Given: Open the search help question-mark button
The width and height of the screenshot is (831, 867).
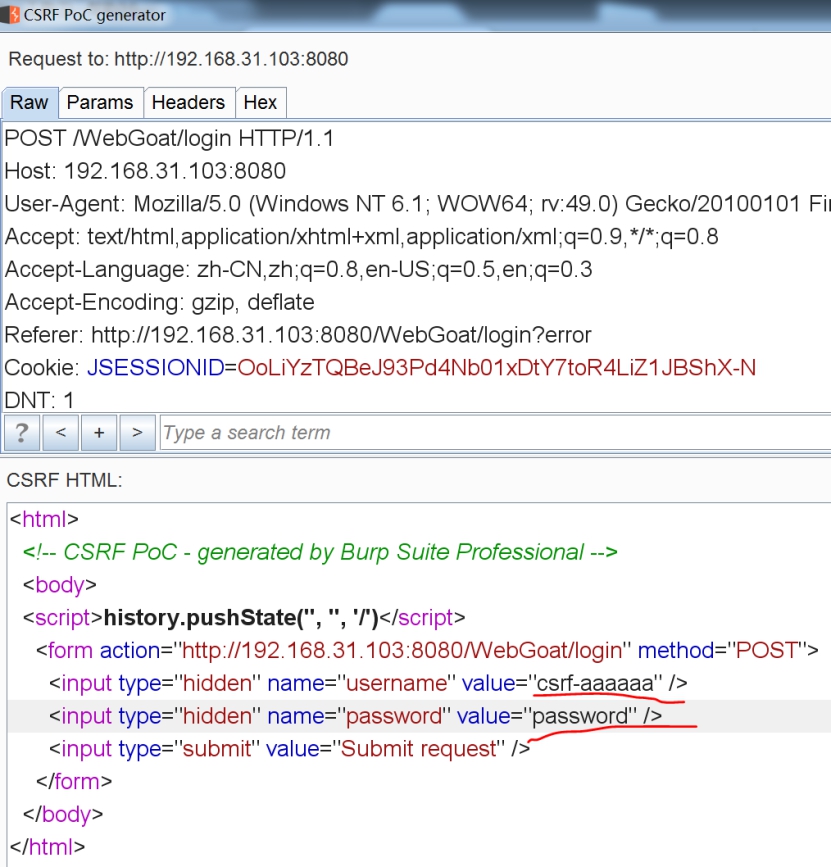Looking at the screenshot, I should [x=22, y=432].
